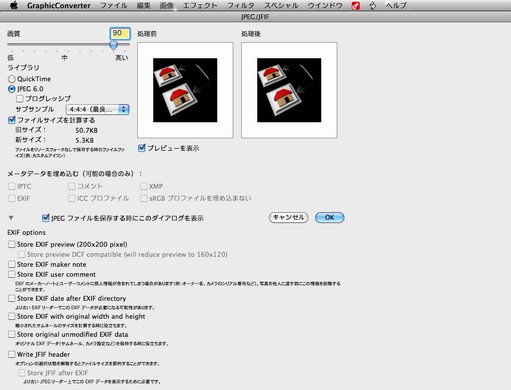Click the 処理後 preview thumbnail
Image resolution: width=511 pixels, height=390 pixels.
coord(289,90)
